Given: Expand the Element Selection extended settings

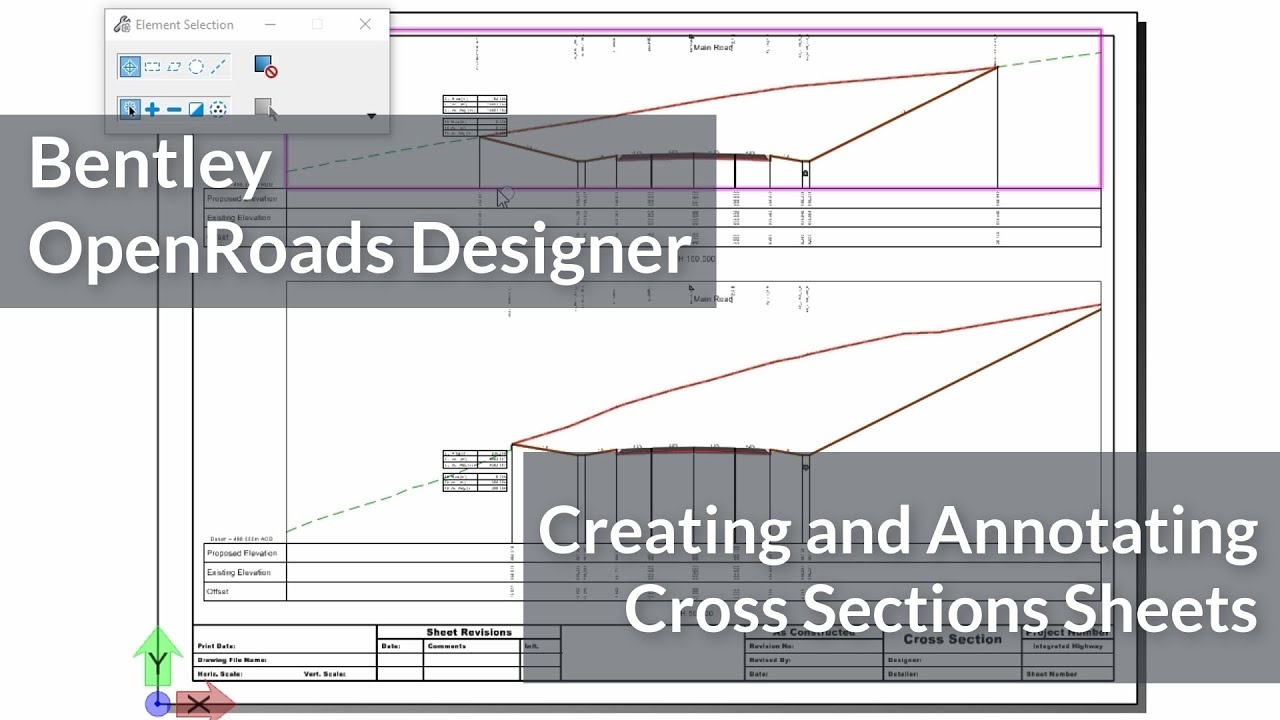Looking at the screenshot, I should tap(372, 116).
